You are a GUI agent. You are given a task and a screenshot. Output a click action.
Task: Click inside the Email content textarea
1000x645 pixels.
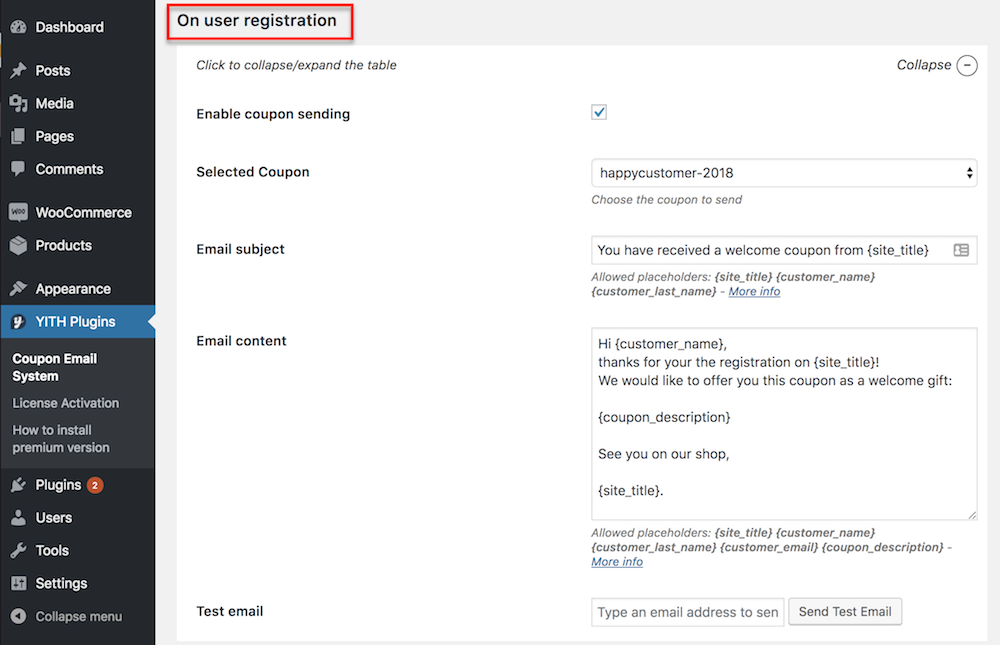[784, 424]
